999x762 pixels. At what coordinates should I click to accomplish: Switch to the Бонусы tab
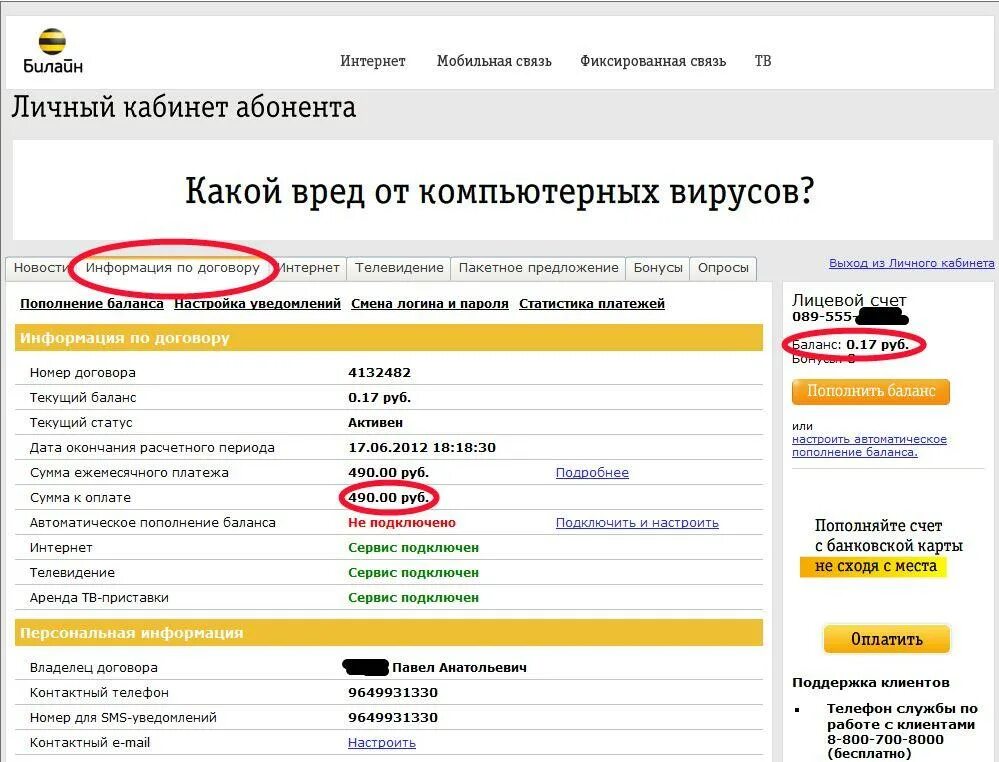658,268
